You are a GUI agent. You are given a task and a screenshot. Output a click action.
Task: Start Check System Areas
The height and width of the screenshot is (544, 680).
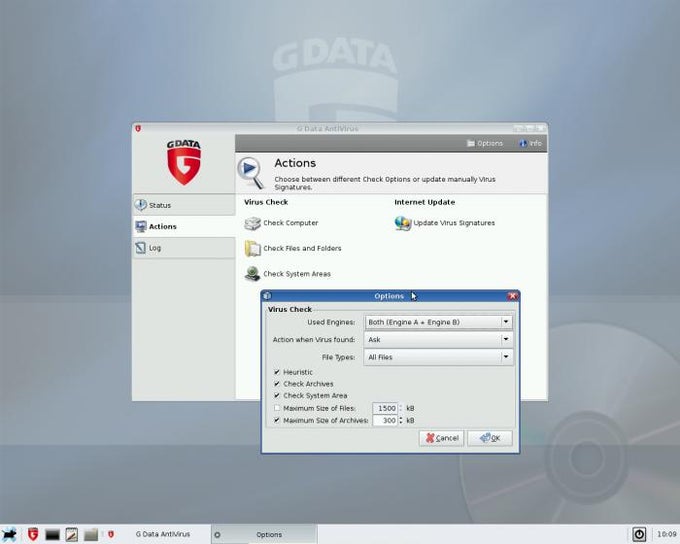click(297, 274)
